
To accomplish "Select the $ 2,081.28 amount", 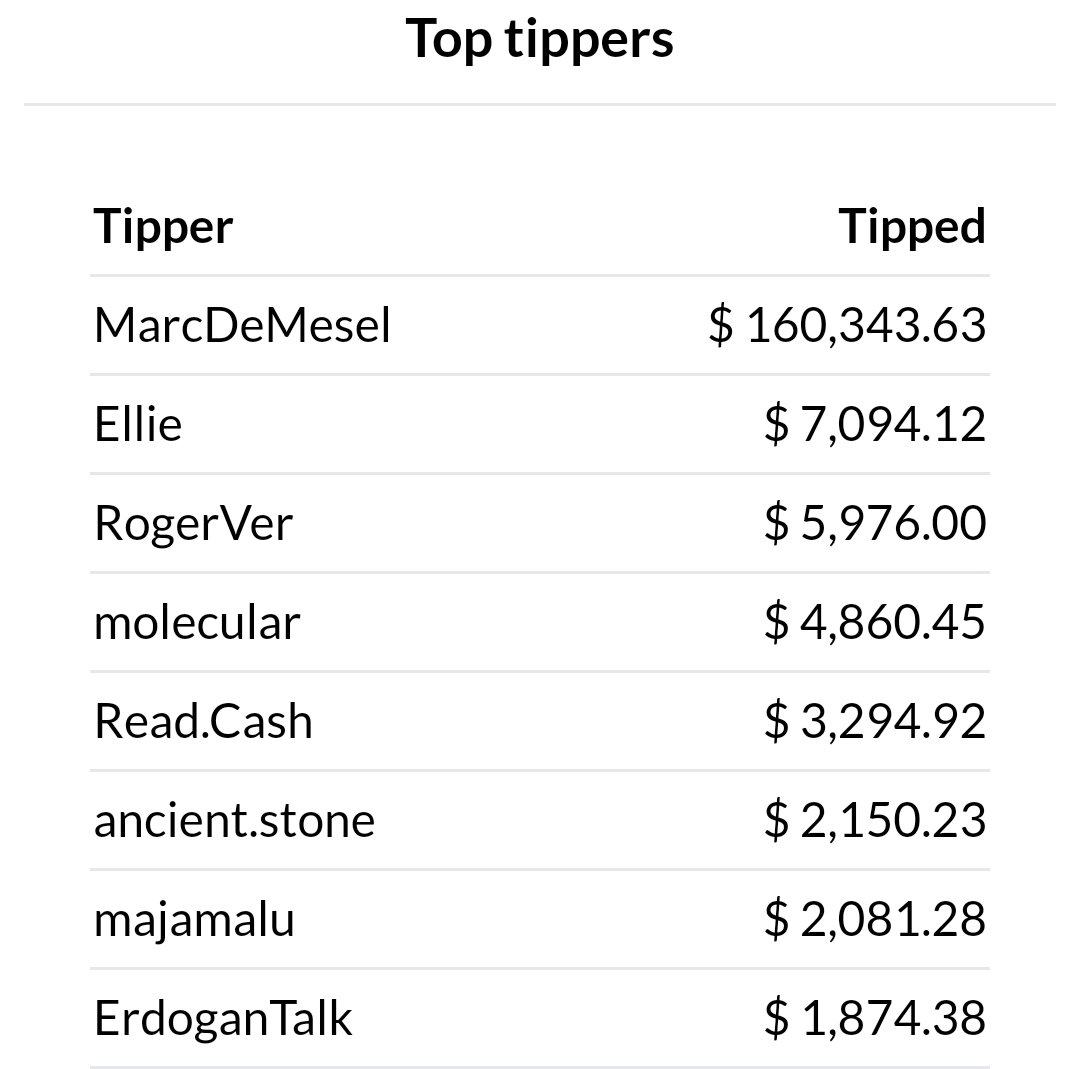I will tap(875, 920).
